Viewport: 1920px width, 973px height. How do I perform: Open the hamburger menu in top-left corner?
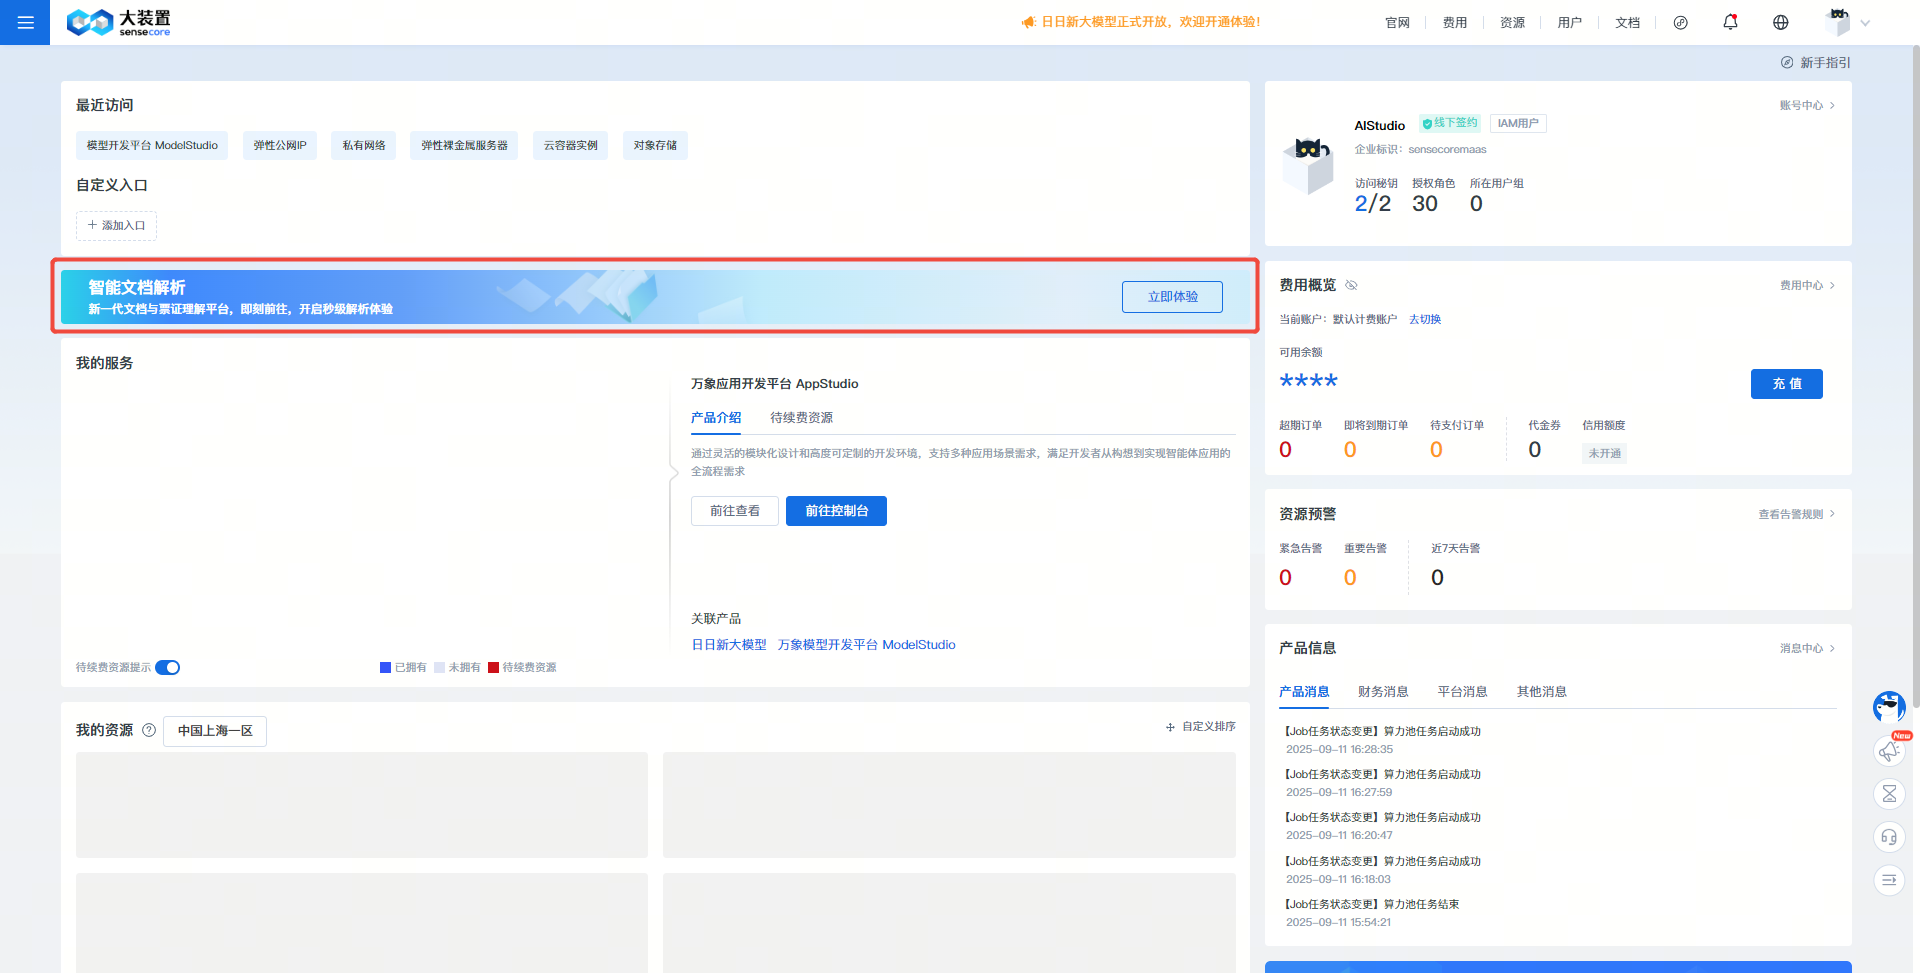click(x=25, y=22)
